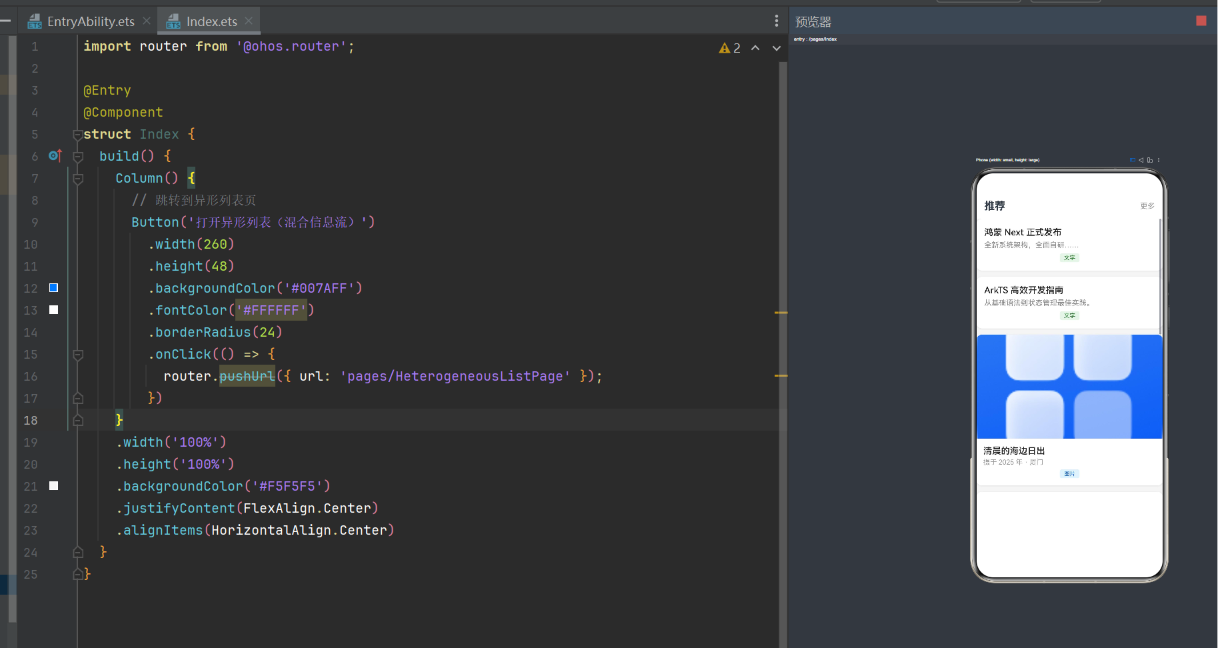
Task: Click the '@ohos.router' import string
Action: pyautogui.click(x=293, y=46)
